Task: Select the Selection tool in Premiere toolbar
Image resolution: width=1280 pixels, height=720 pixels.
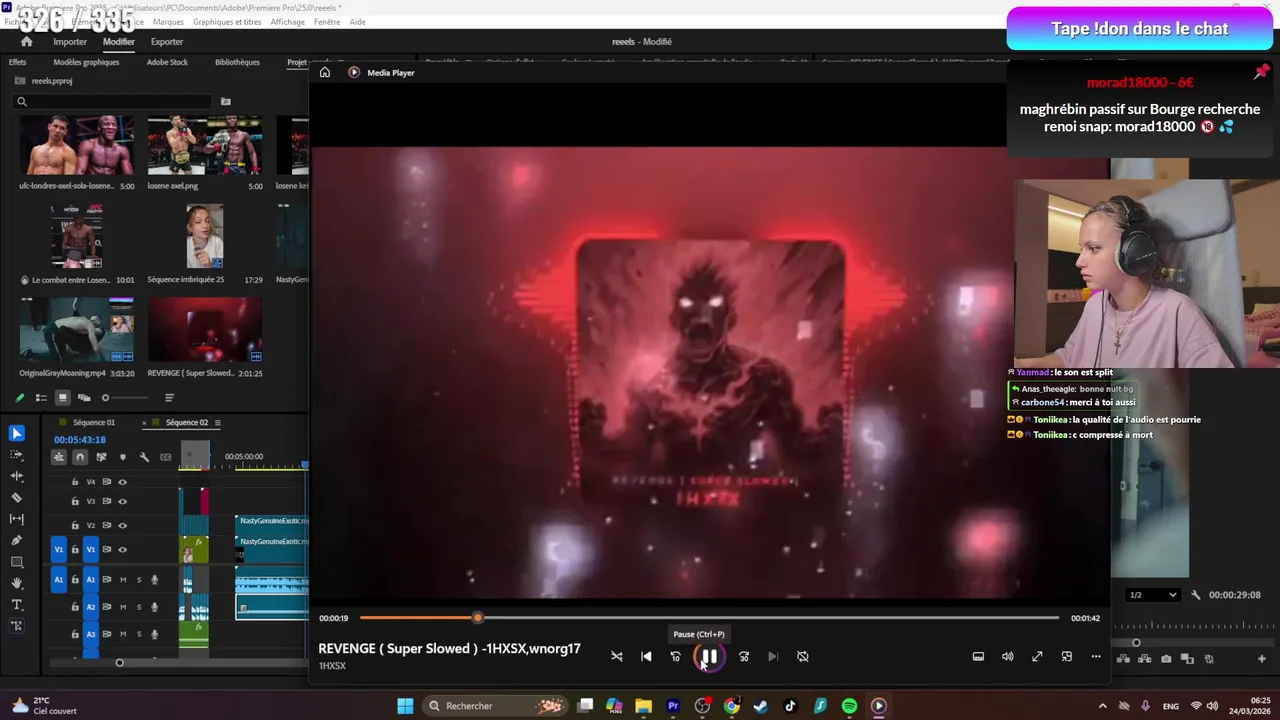Action: coord(17,433)
